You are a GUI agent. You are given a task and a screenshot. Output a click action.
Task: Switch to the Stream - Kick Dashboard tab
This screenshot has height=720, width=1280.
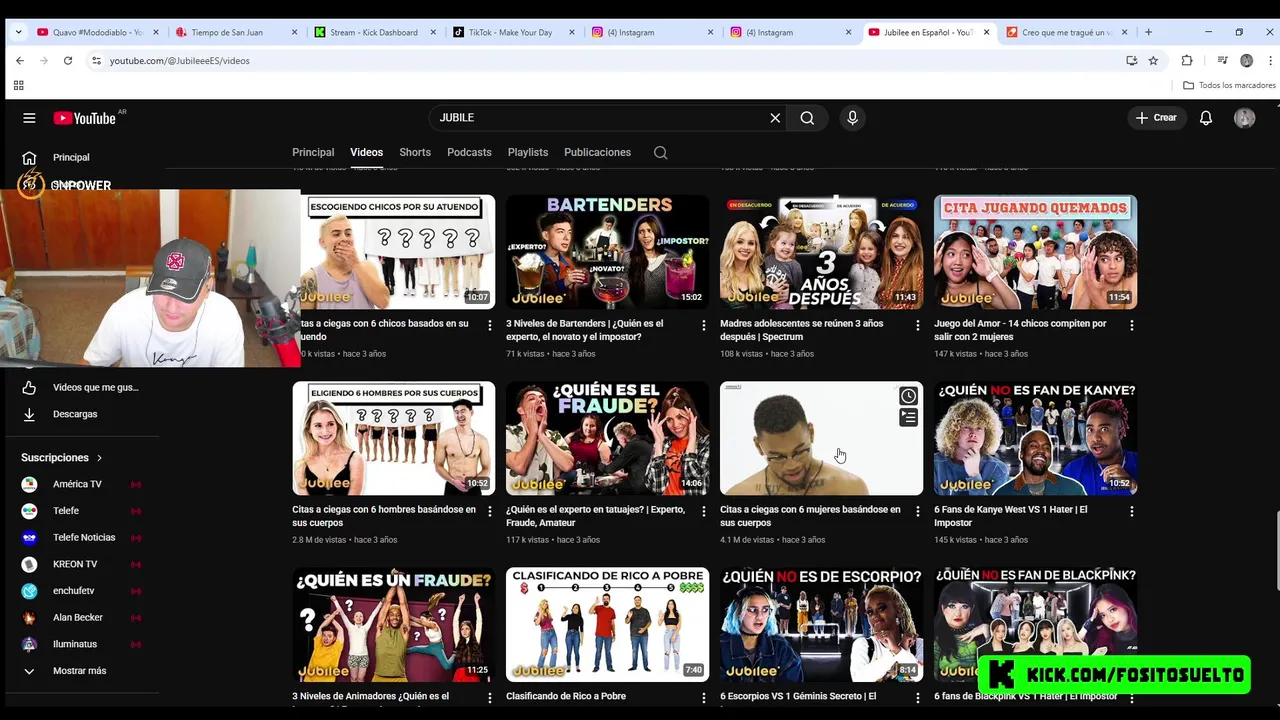373,32
